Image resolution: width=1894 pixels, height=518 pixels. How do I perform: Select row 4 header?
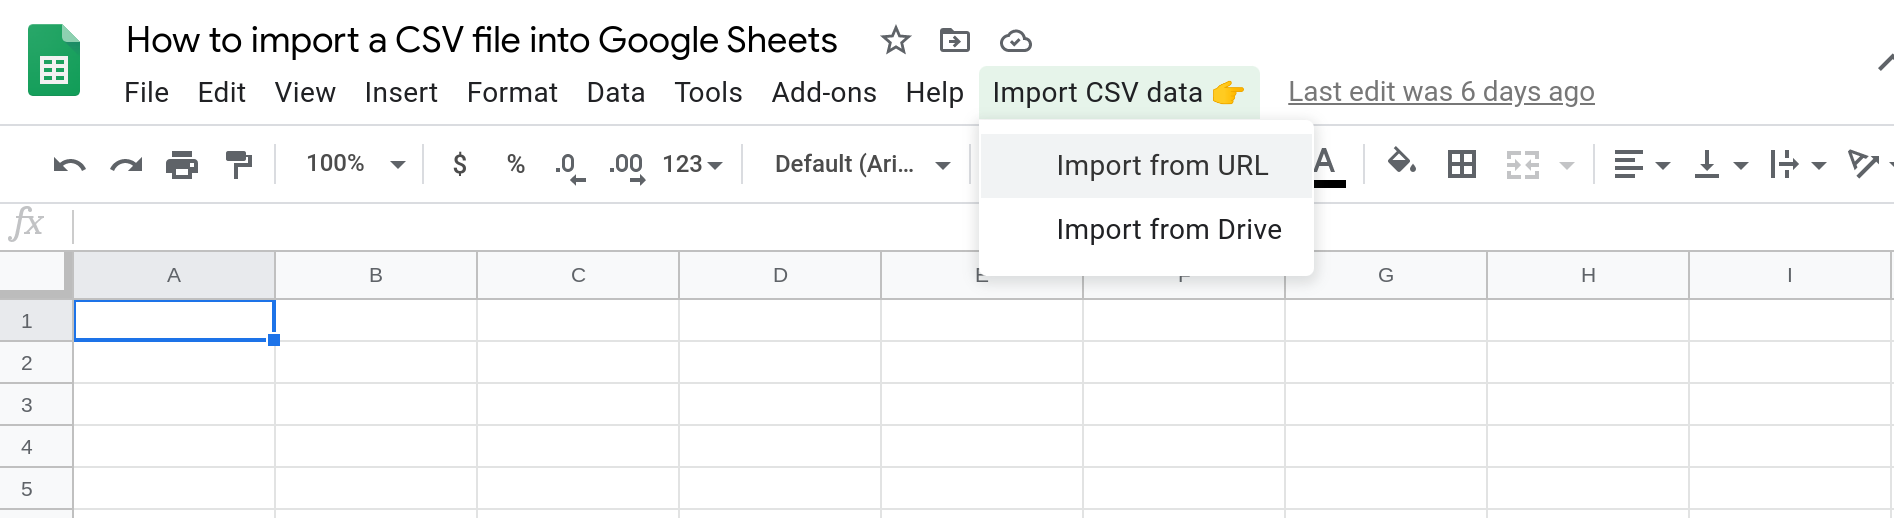[x=36, y=447]
